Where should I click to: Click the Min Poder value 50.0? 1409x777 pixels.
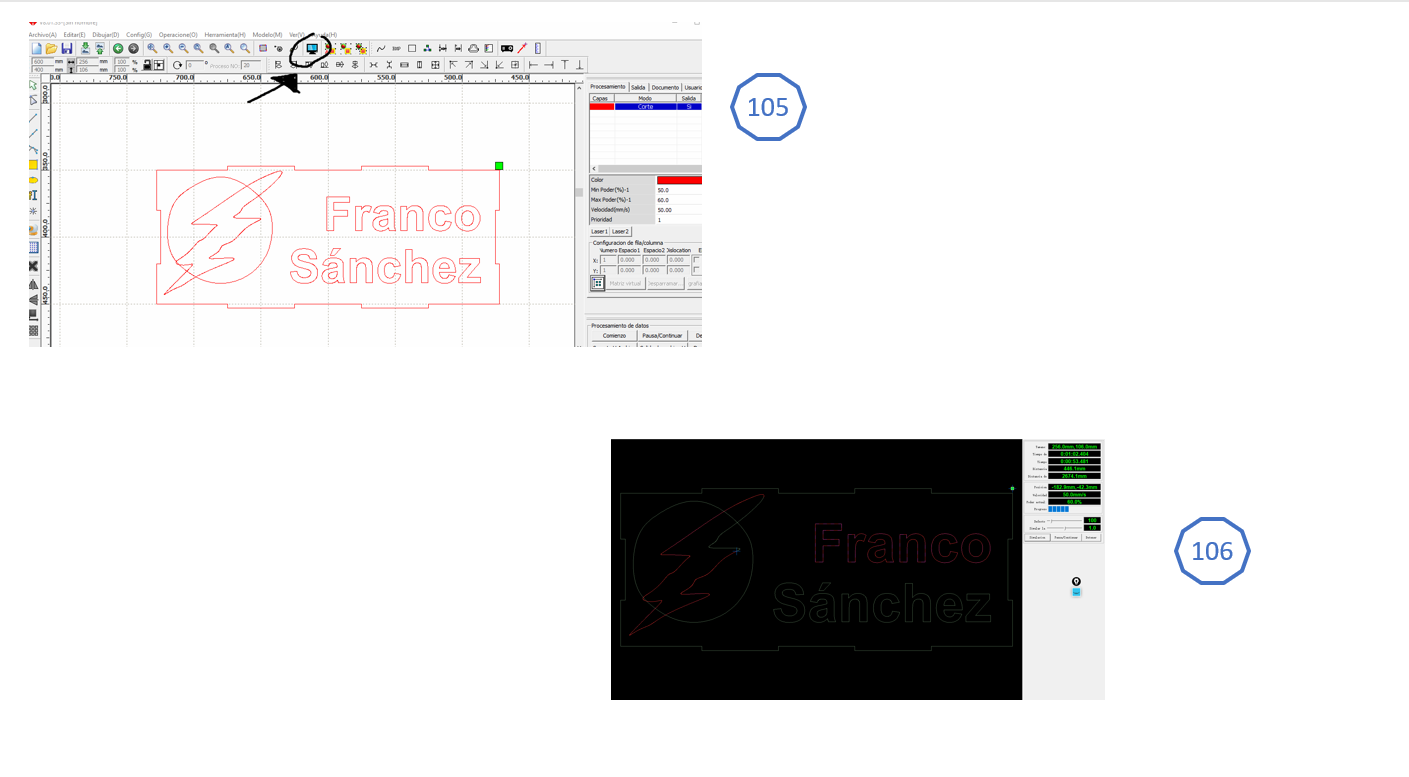[x=679, y=190]
